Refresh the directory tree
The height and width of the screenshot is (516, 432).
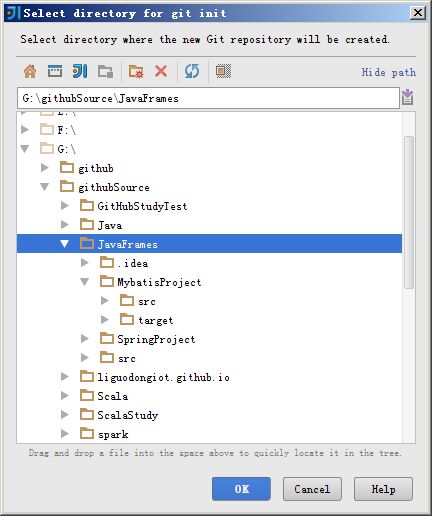[x=192, y=71]
